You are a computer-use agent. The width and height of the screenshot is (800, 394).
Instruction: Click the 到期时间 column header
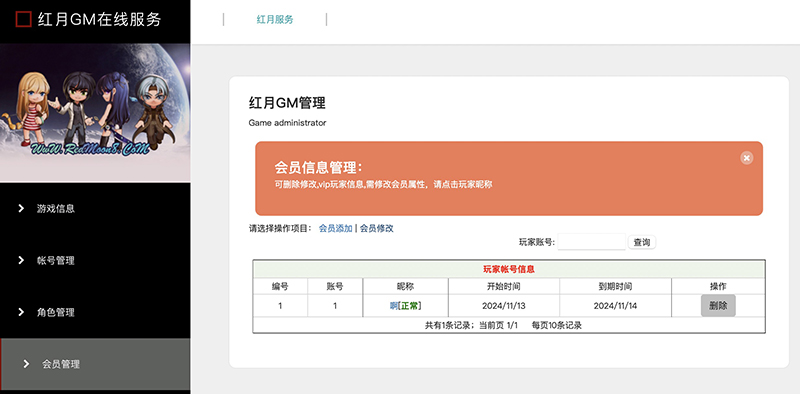(x=615, y=286)
